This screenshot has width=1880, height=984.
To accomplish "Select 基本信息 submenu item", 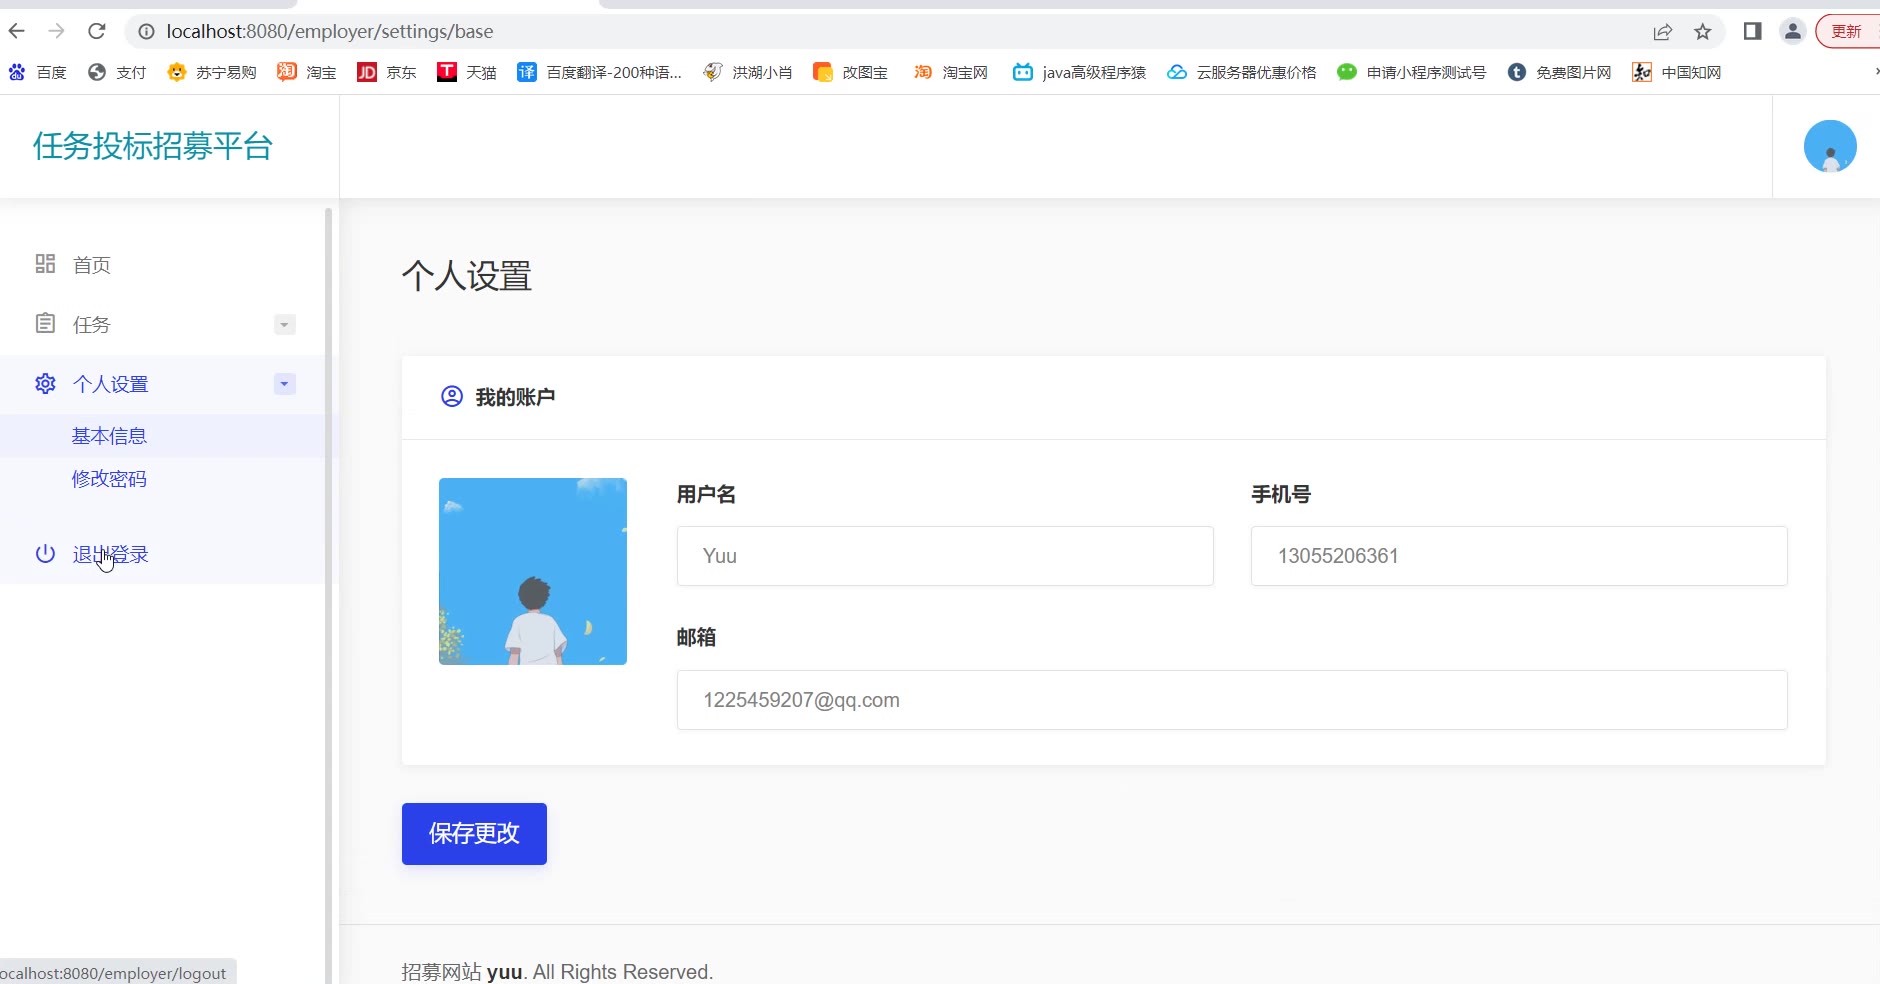I will [x=109, y=436].
